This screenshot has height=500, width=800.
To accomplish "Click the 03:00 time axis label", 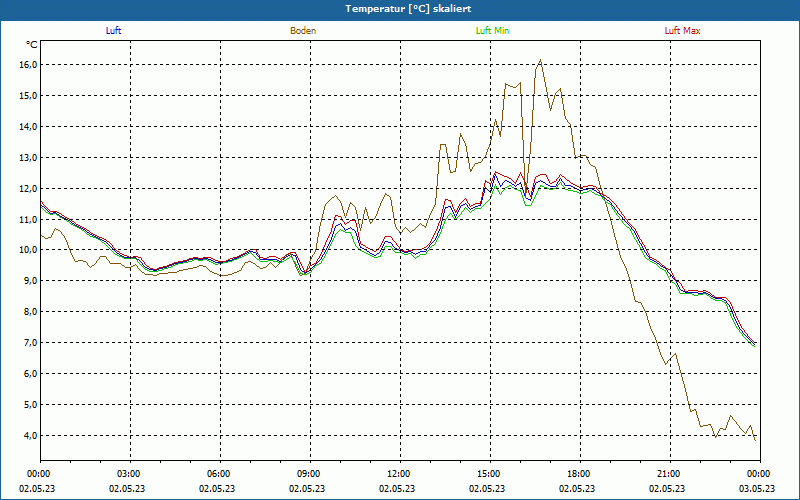I will click(x=130, y=474).
